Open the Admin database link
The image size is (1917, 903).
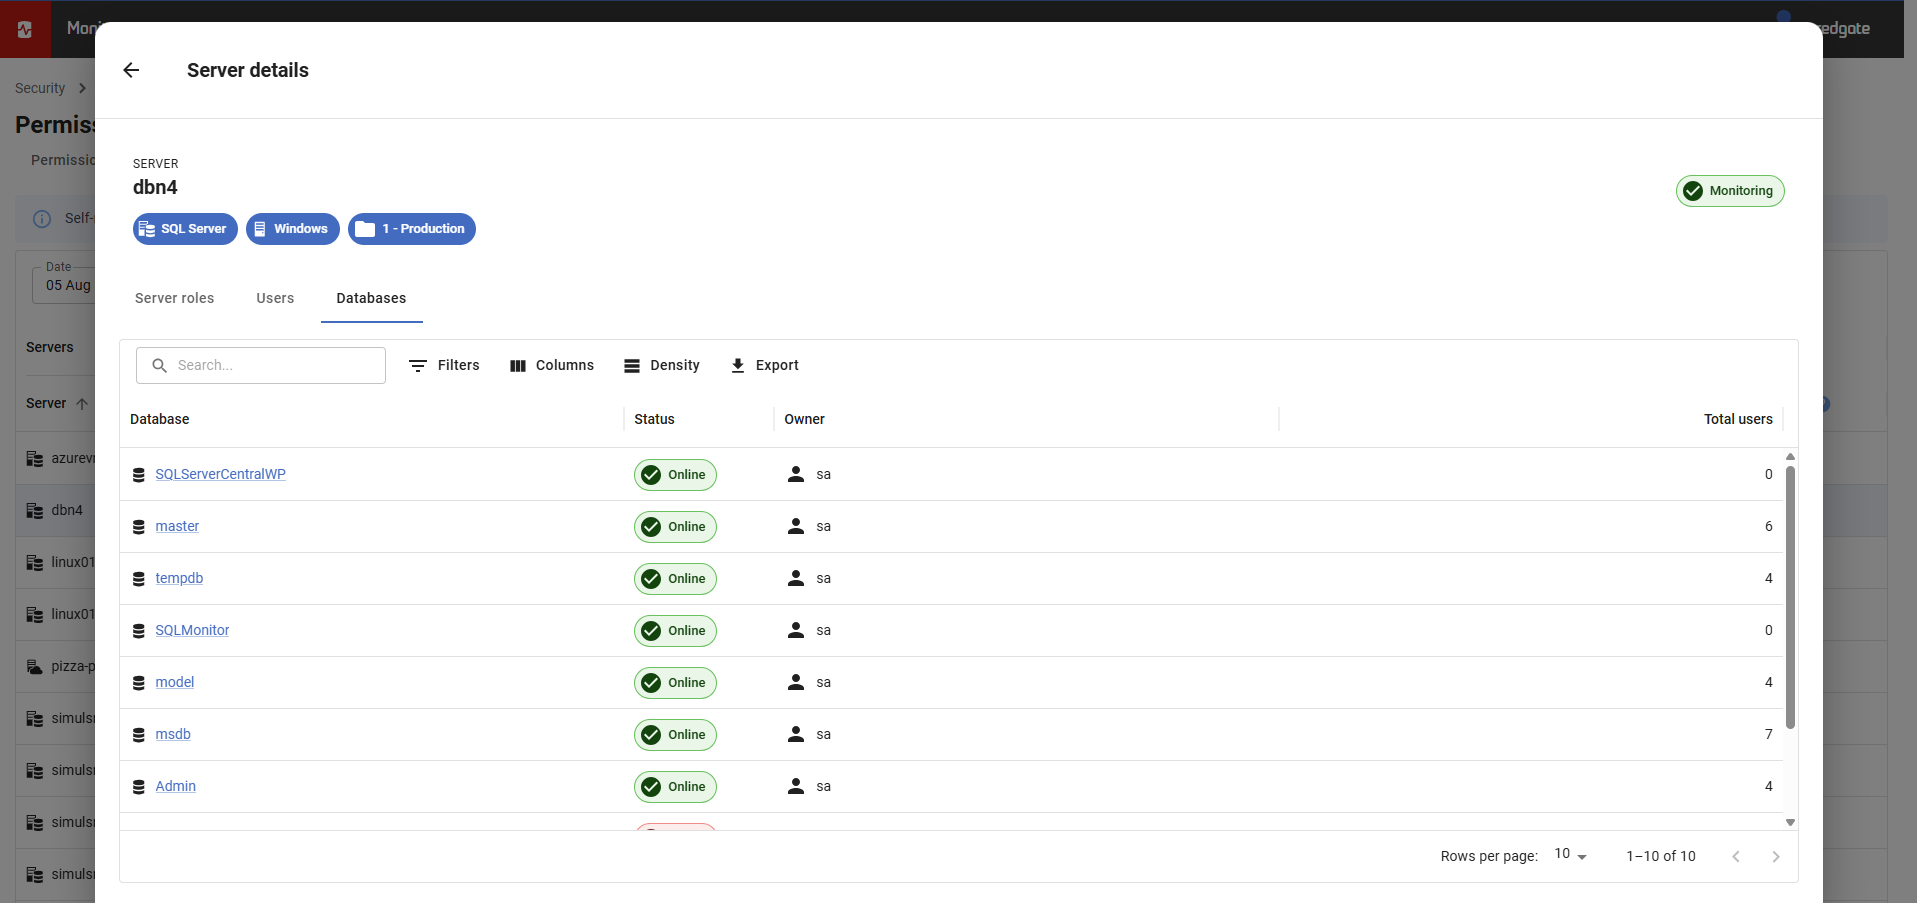click(x=176, y=786)
